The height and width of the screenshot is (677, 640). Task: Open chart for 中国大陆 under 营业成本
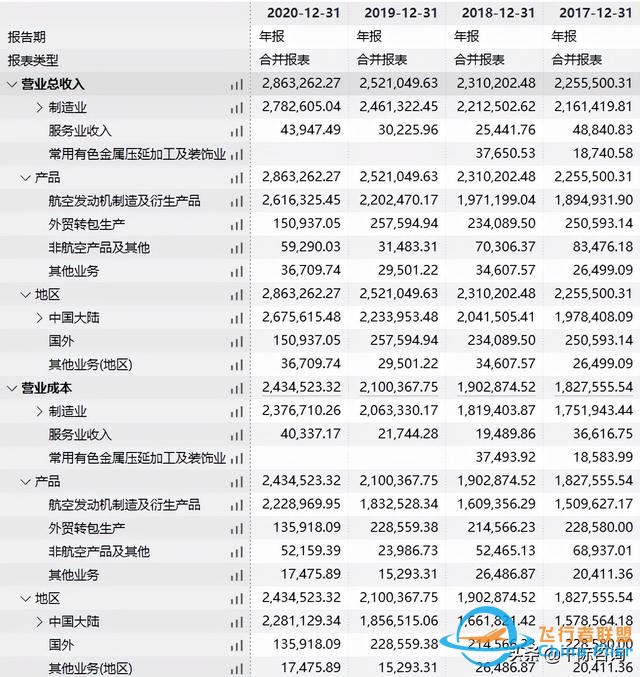pyautogui.click(x=237, y=622)
